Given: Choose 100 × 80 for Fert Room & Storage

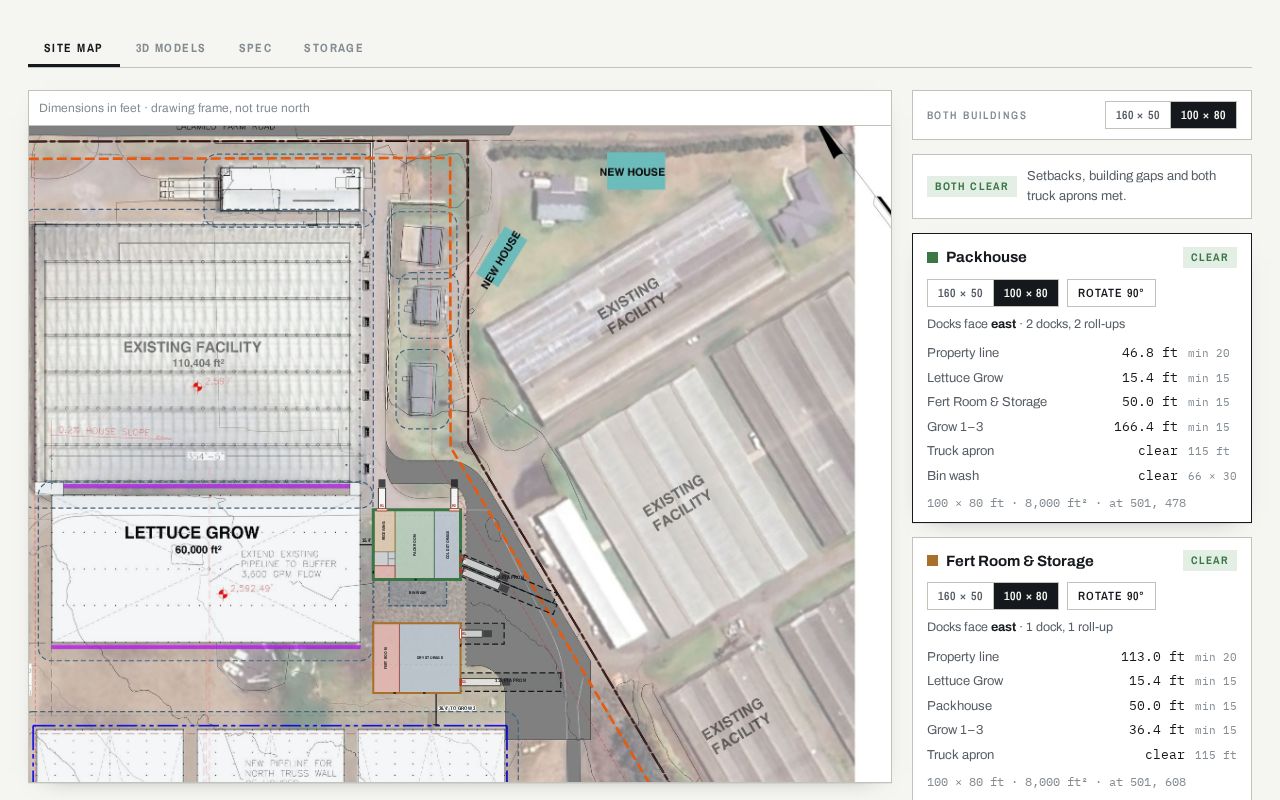Looking at the screenshot, I should click(x=1026, y=596).
